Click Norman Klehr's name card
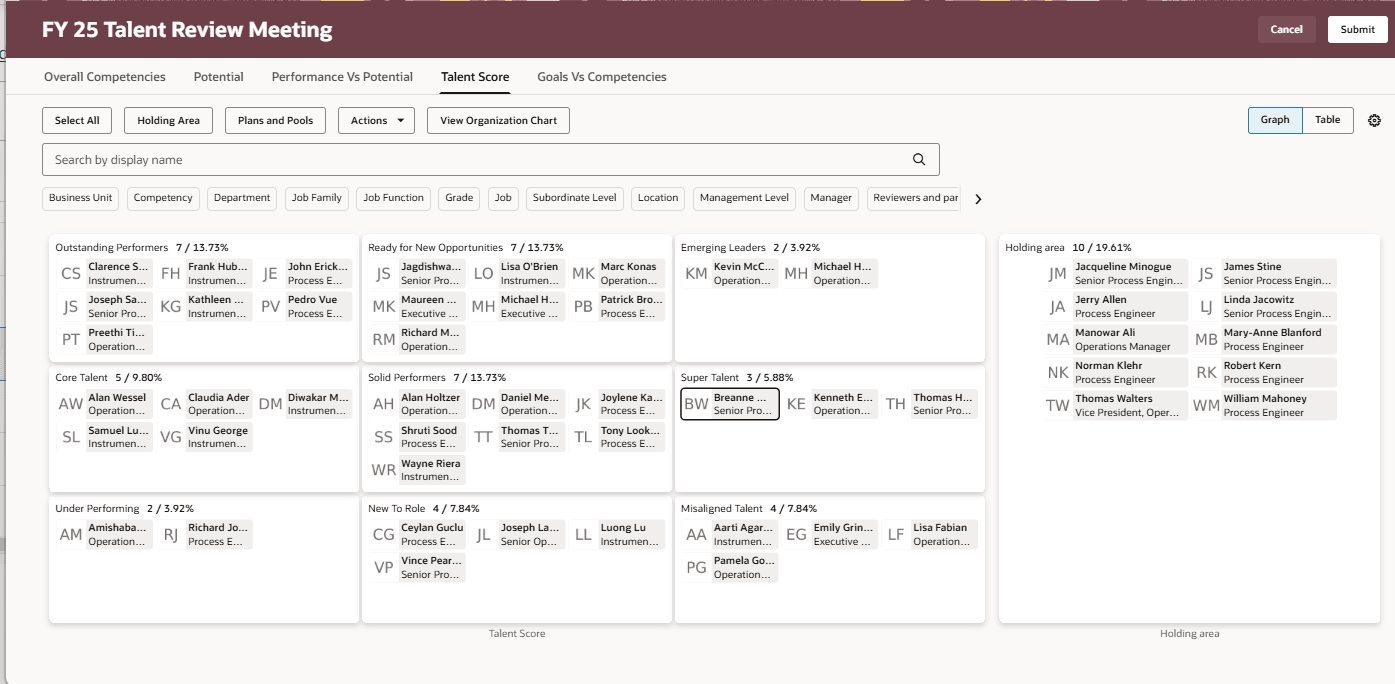 (x=1130, y=373)
